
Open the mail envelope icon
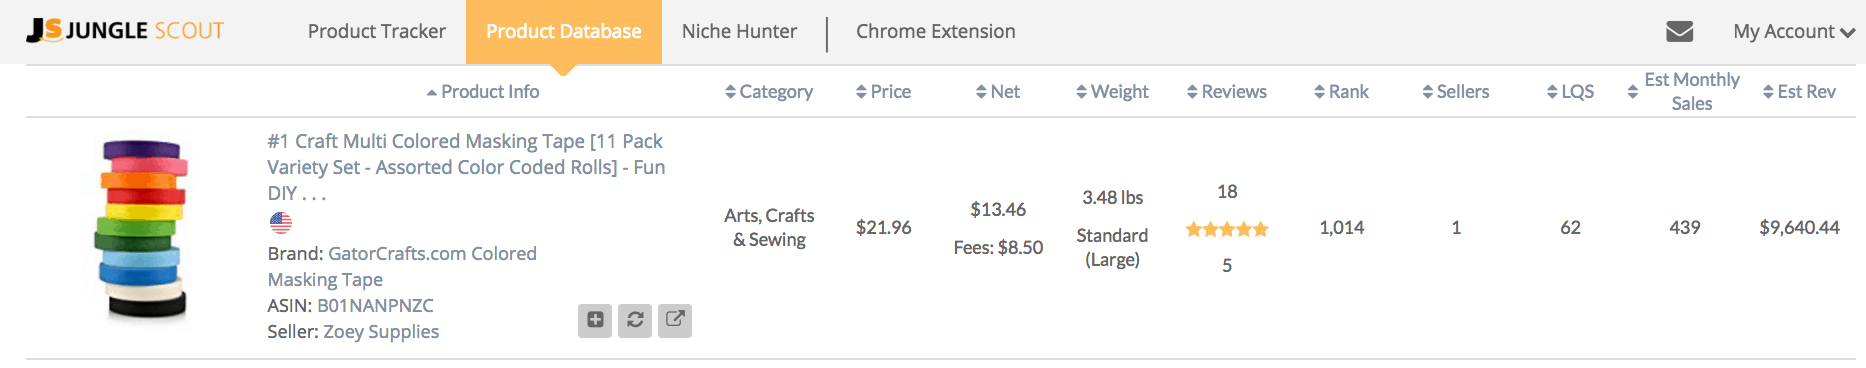click(1680, 31)
